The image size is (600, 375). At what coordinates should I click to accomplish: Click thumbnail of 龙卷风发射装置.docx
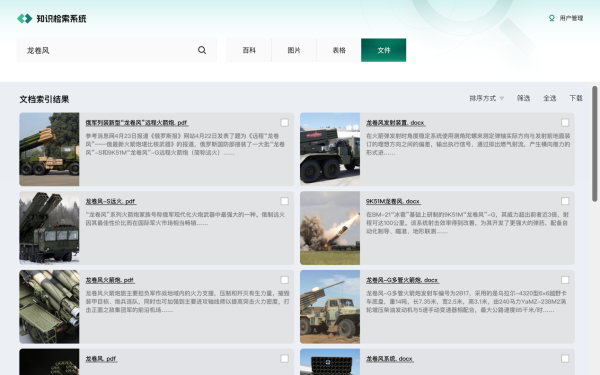[330, 149]
